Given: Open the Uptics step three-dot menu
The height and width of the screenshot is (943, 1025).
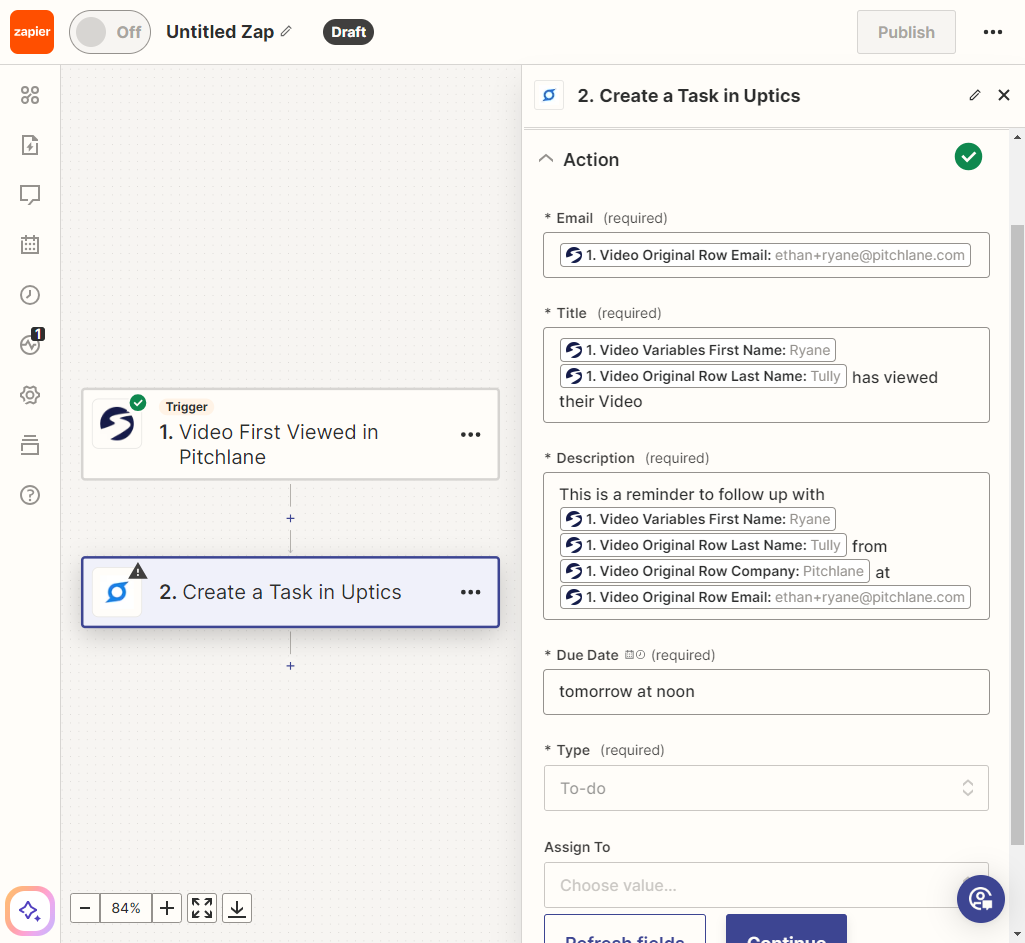Looking at the screenshot, I should (471, 592).
